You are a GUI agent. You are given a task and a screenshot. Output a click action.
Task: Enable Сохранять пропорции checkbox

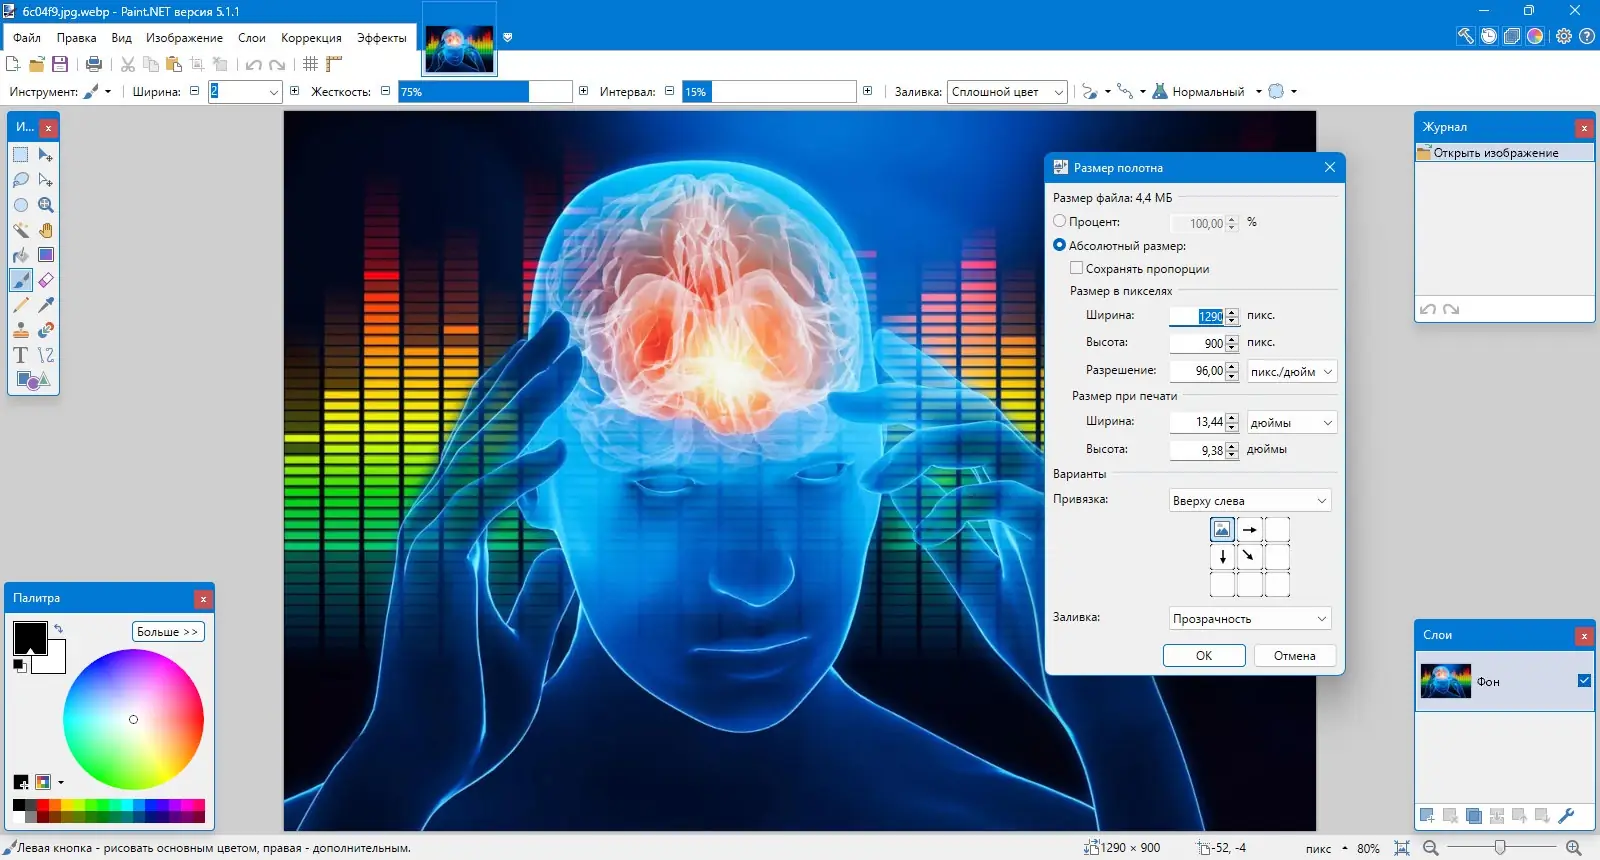click(x=1077, y=268)
